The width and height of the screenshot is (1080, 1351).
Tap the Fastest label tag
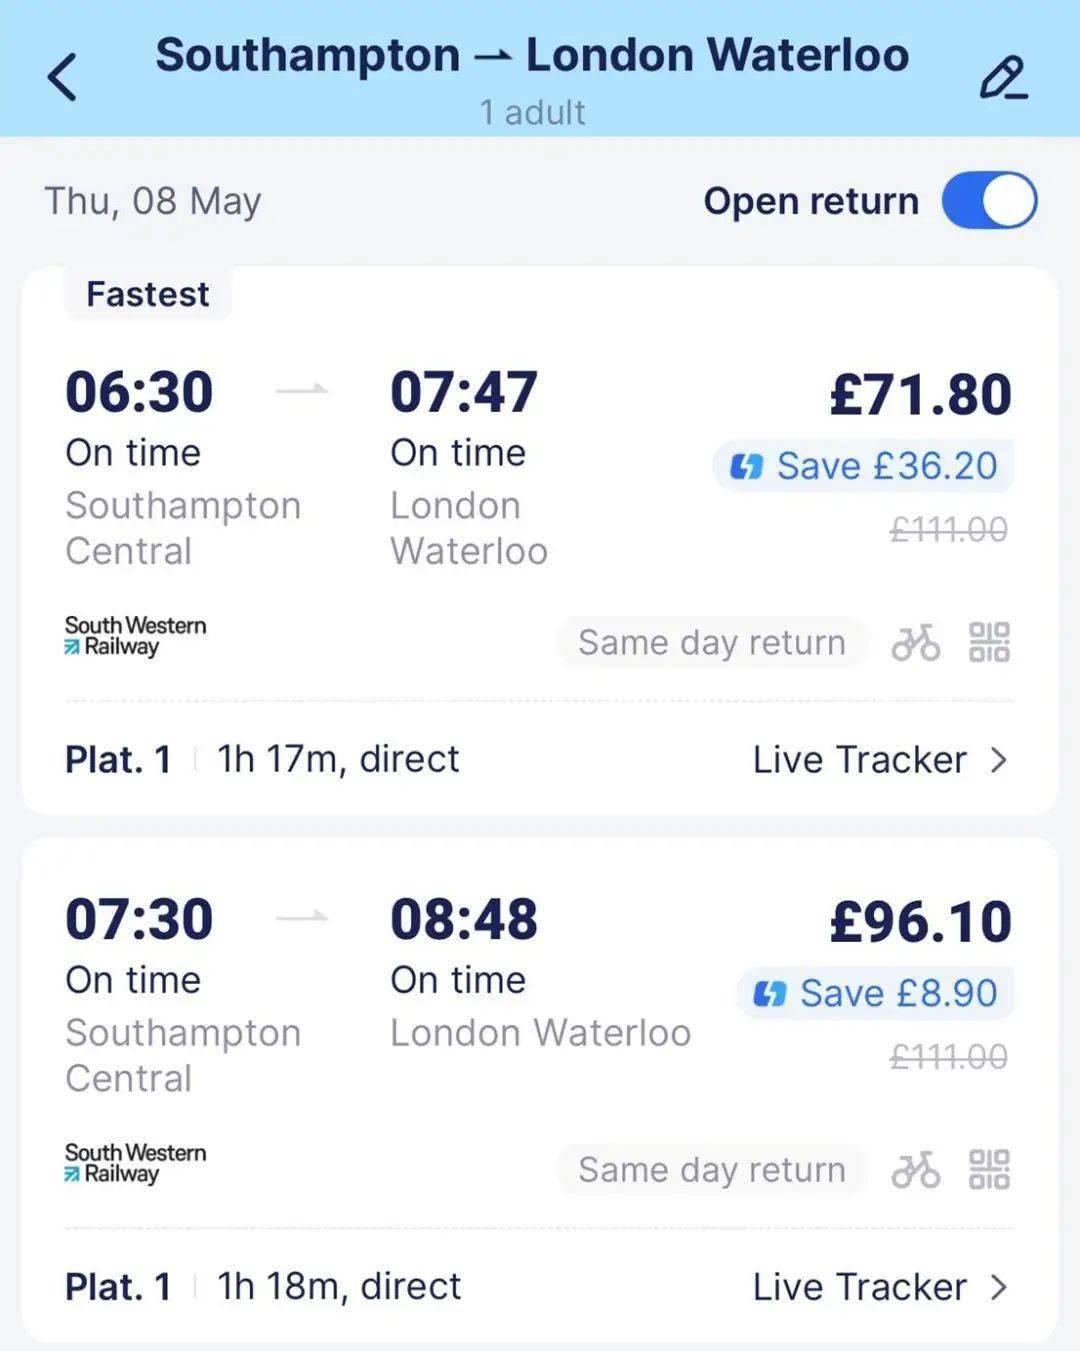[148, 294]
